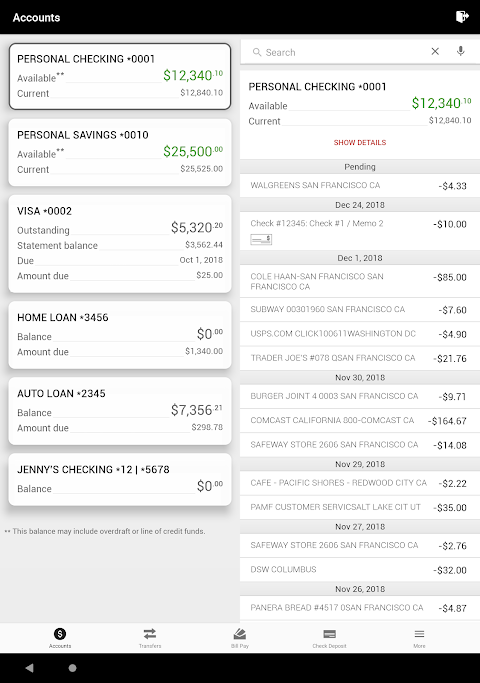Open the Auto Loan *2345 account

click(x=120, y=411)
